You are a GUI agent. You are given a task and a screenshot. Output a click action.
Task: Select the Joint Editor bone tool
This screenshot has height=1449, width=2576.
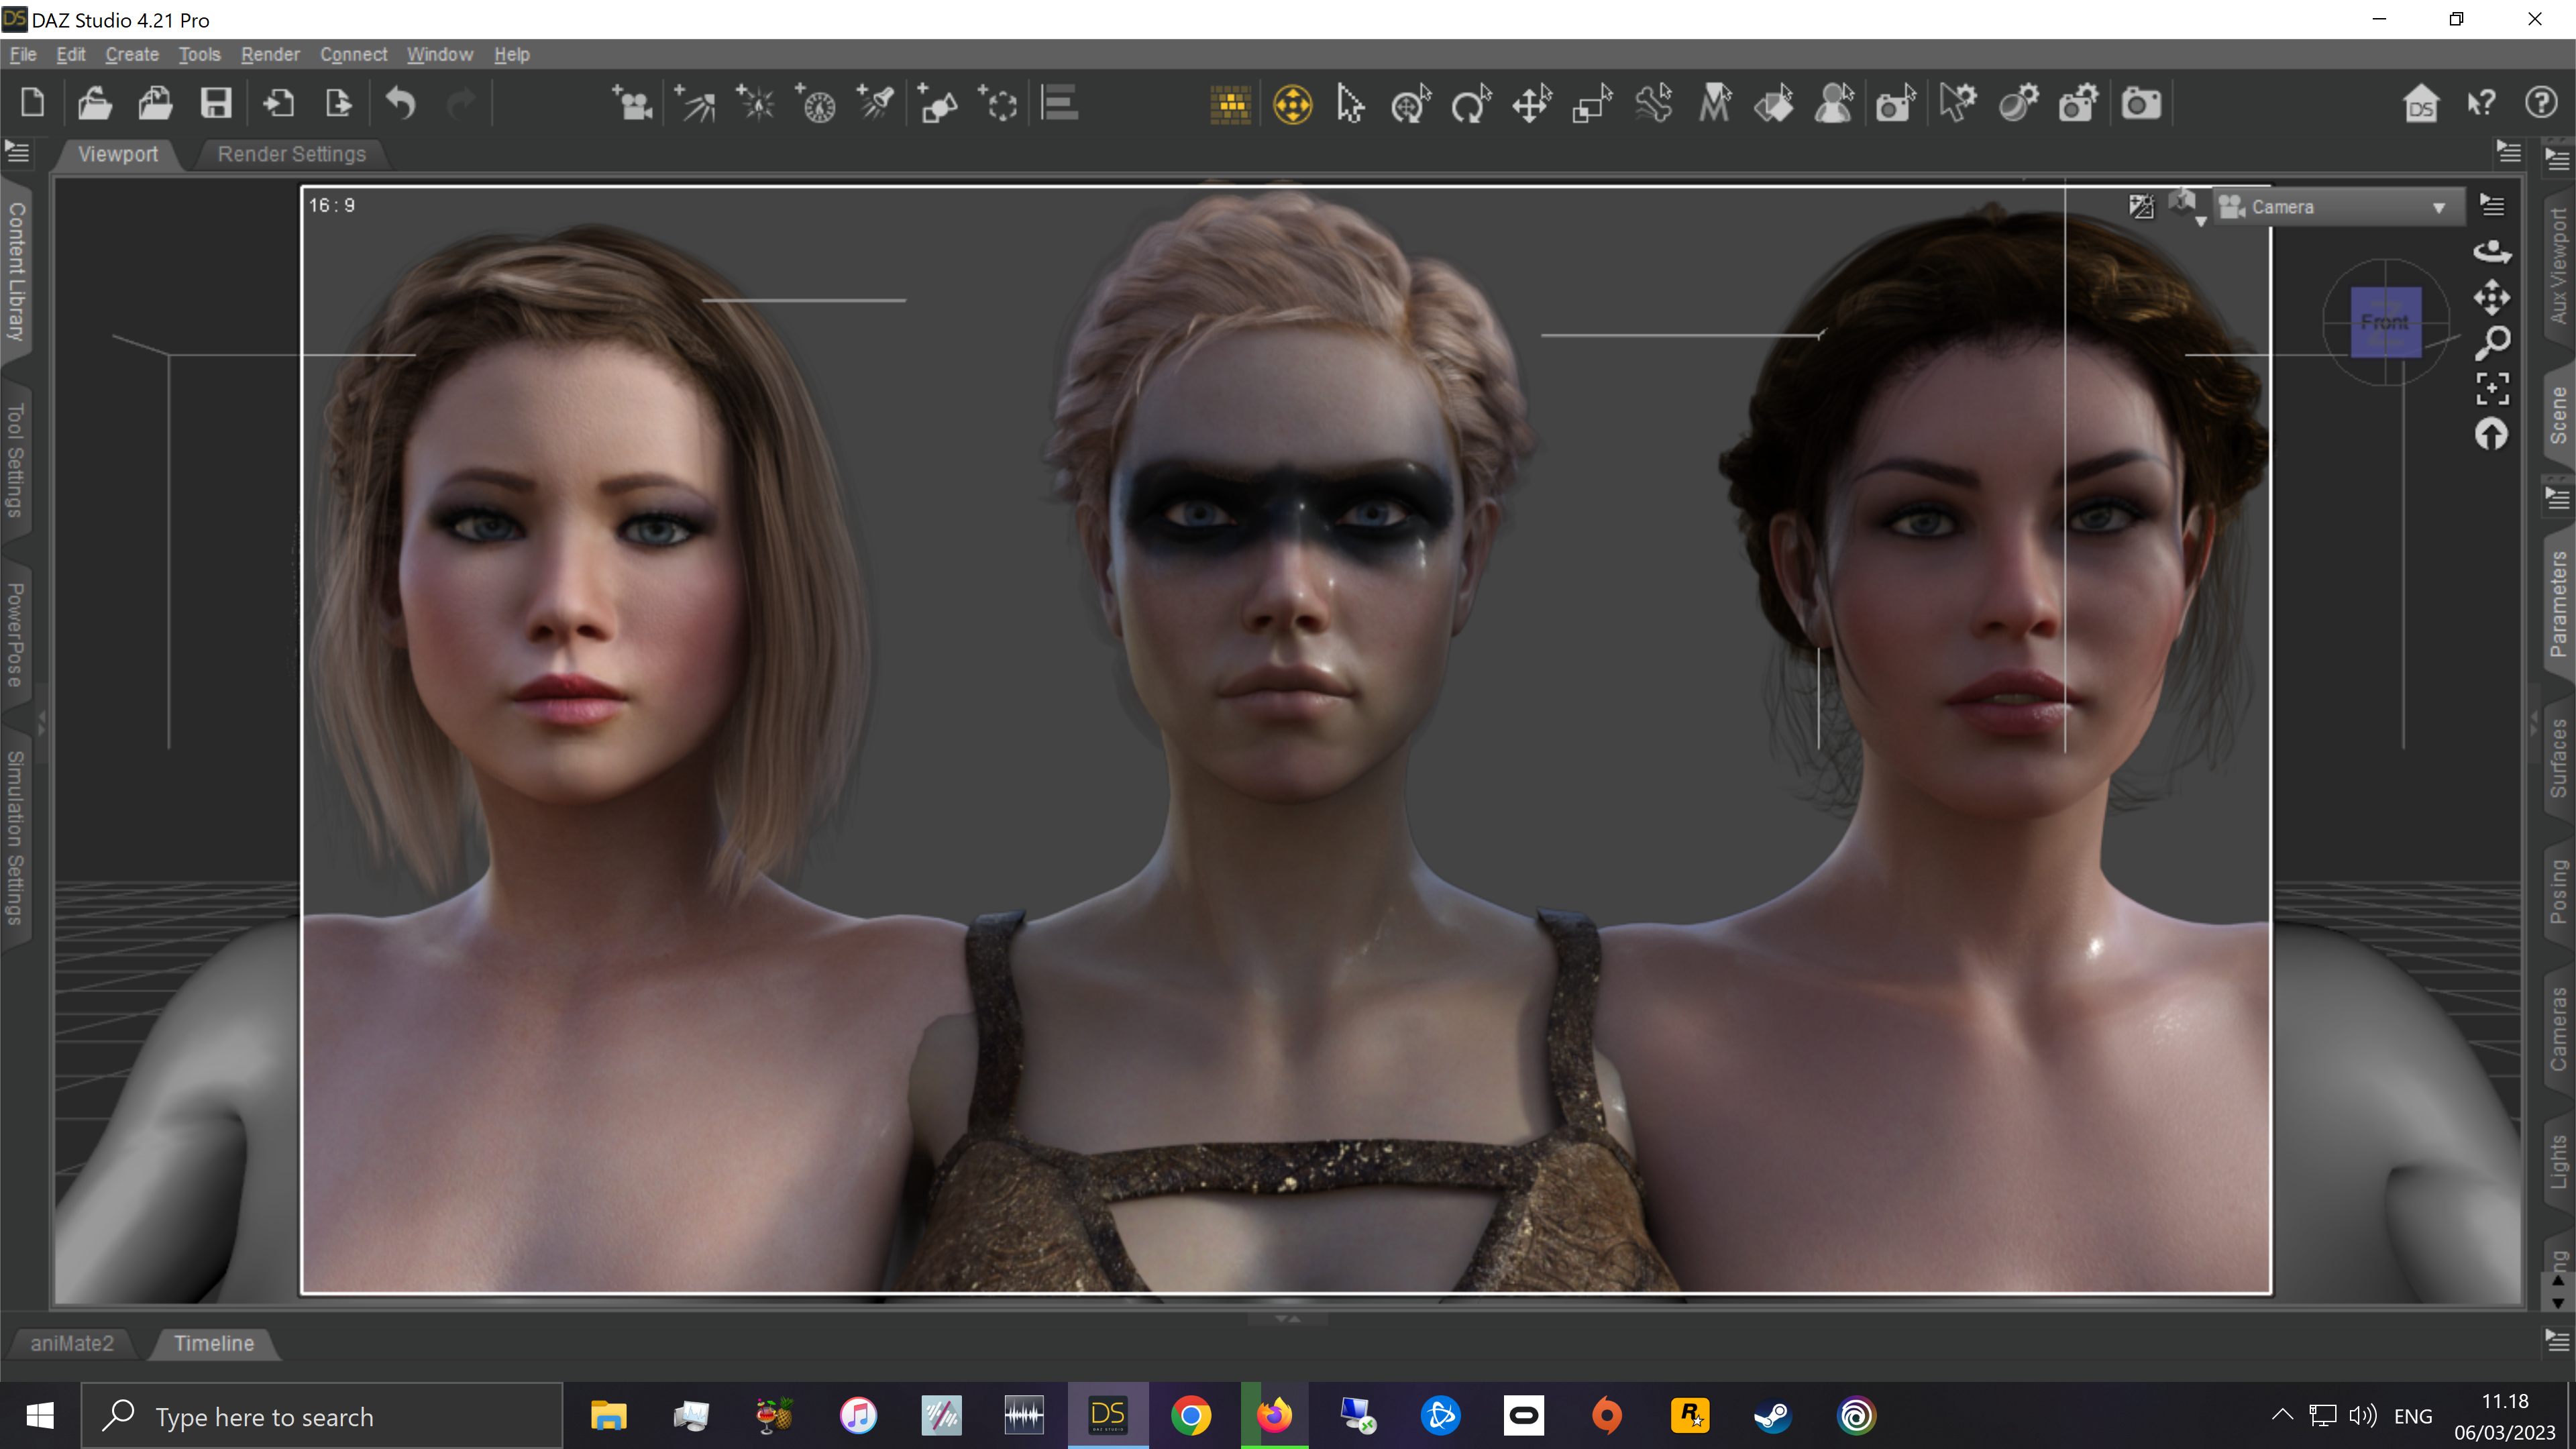coord(1653,104)
